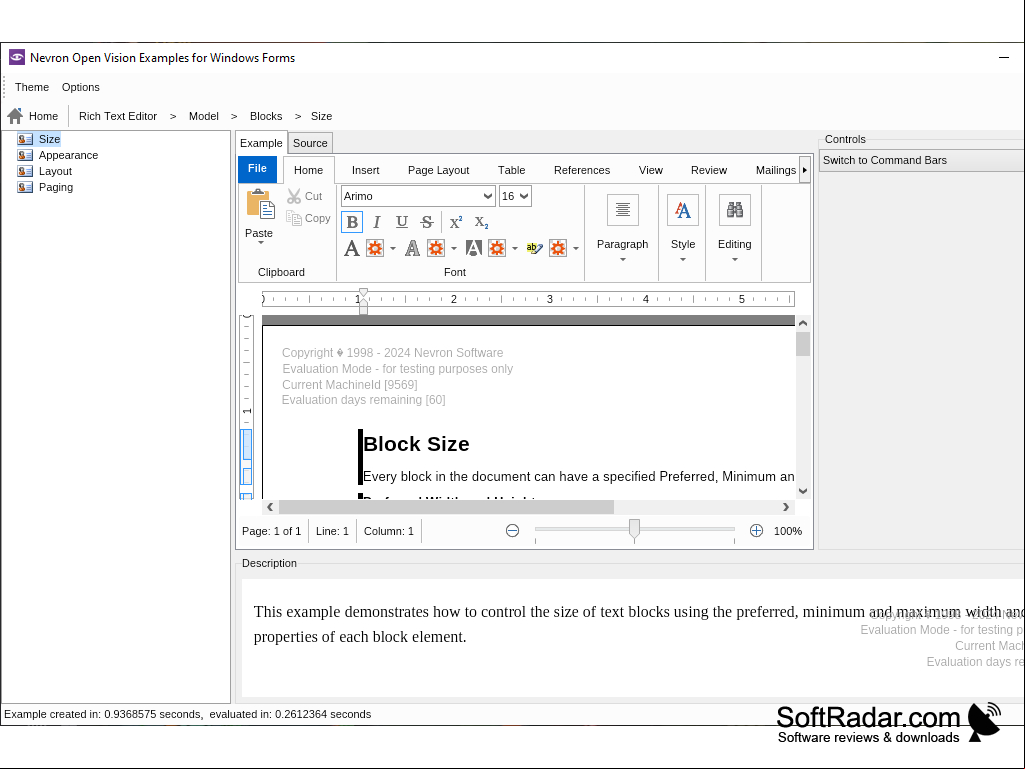
Task: Select the Size example in tree
Action: coord(49,139)
